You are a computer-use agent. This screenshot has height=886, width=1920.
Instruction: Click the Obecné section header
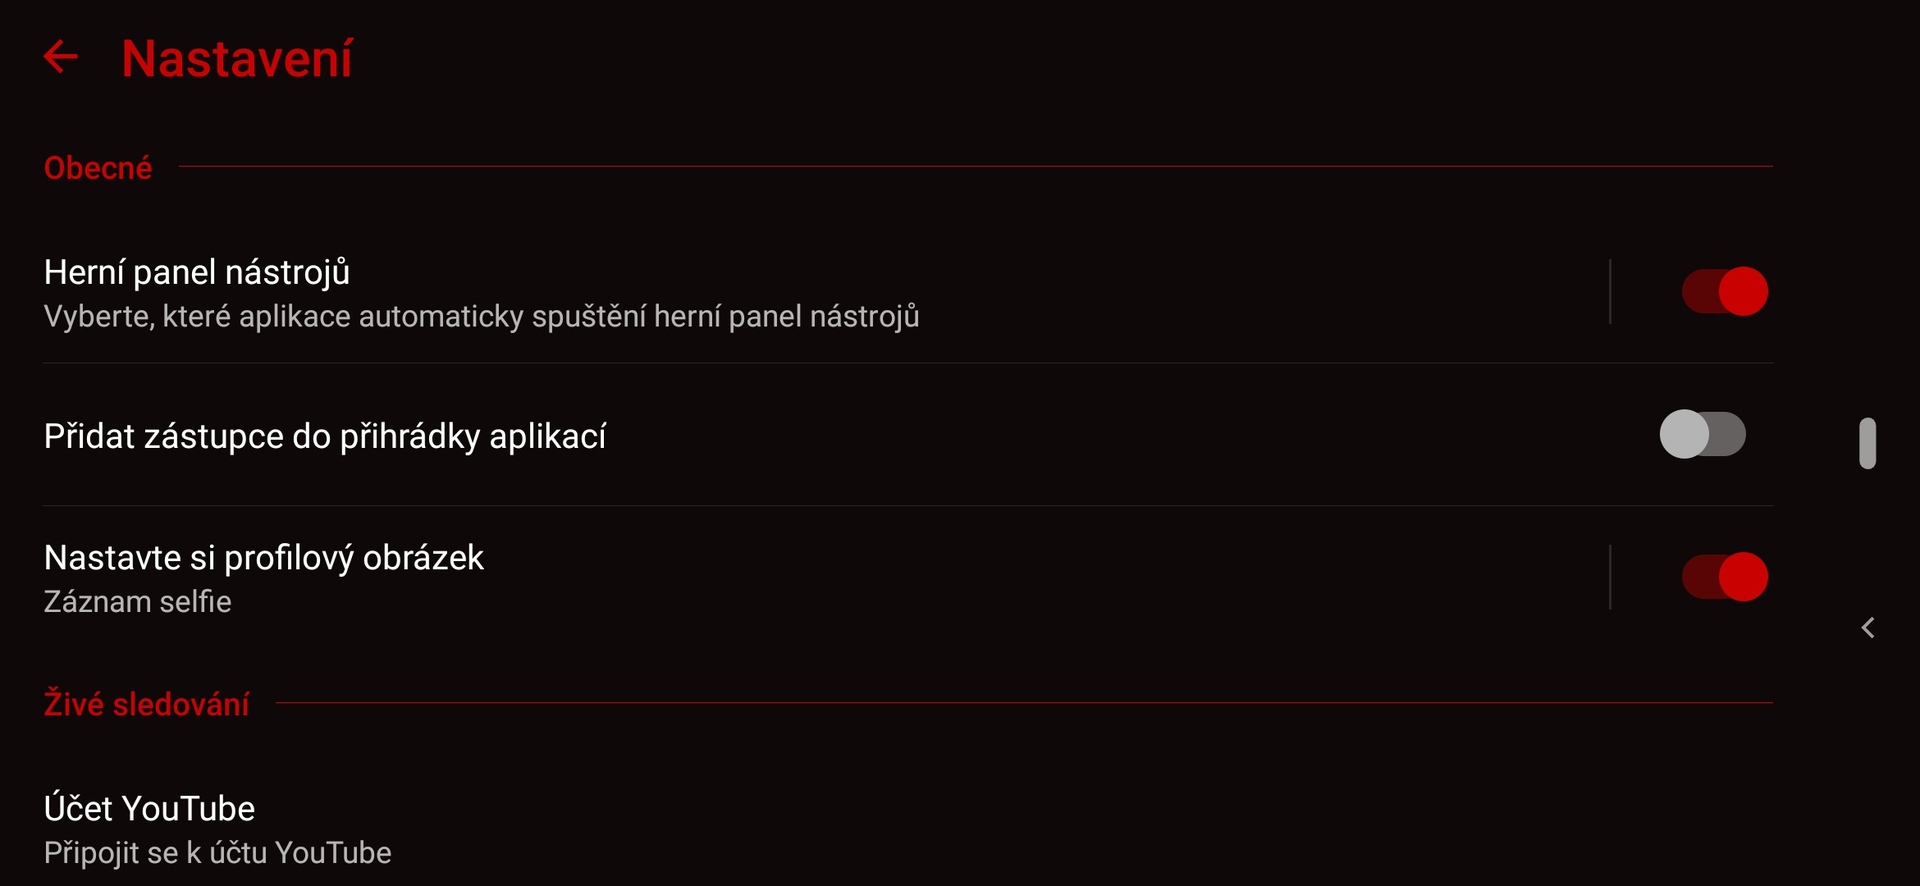coord(98,168)
